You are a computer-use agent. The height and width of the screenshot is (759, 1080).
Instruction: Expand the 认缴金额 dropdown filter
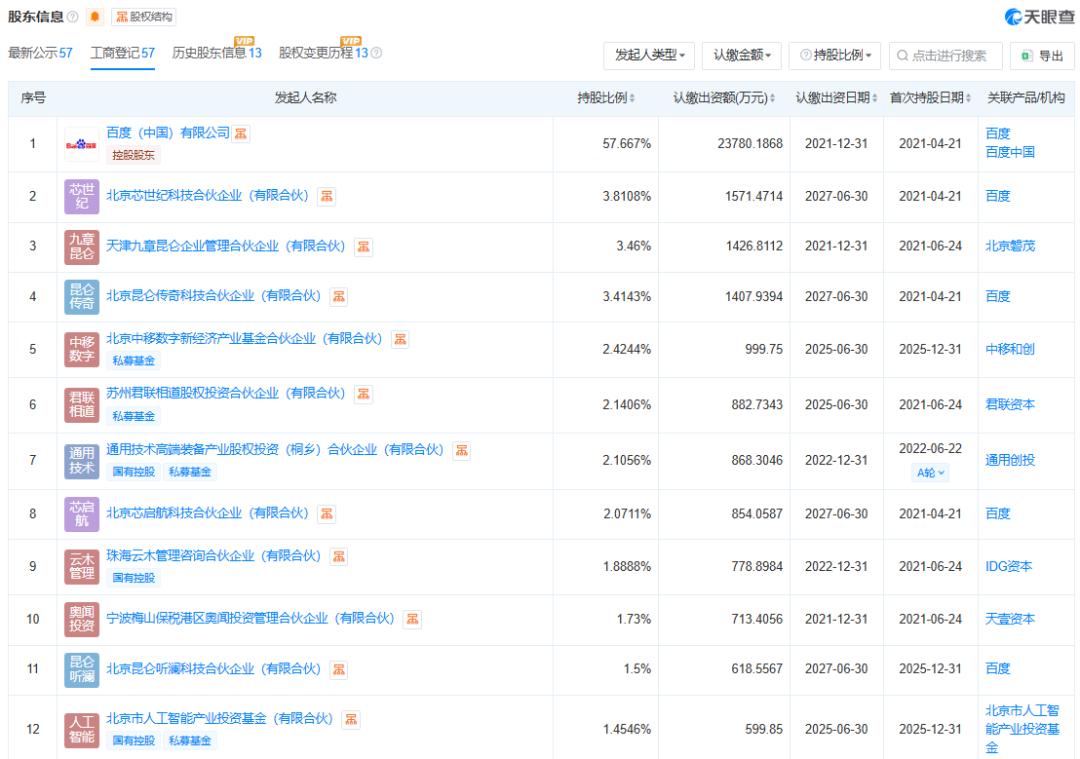tap(741, 55)
